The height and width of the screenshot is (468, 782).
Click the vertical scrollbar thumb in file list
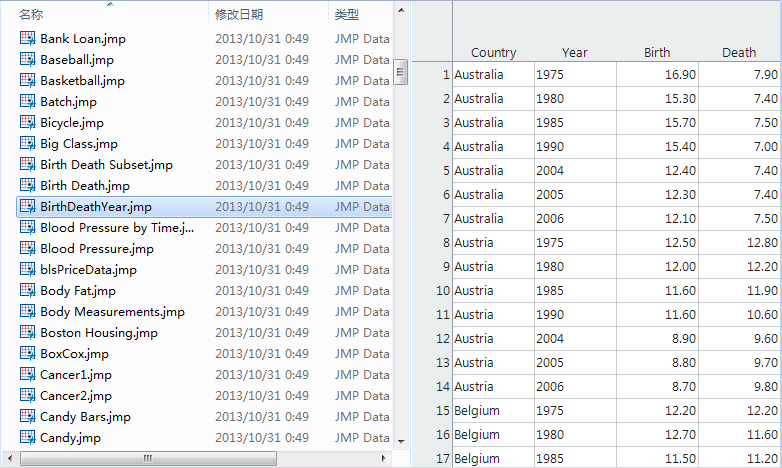[400, 72]
